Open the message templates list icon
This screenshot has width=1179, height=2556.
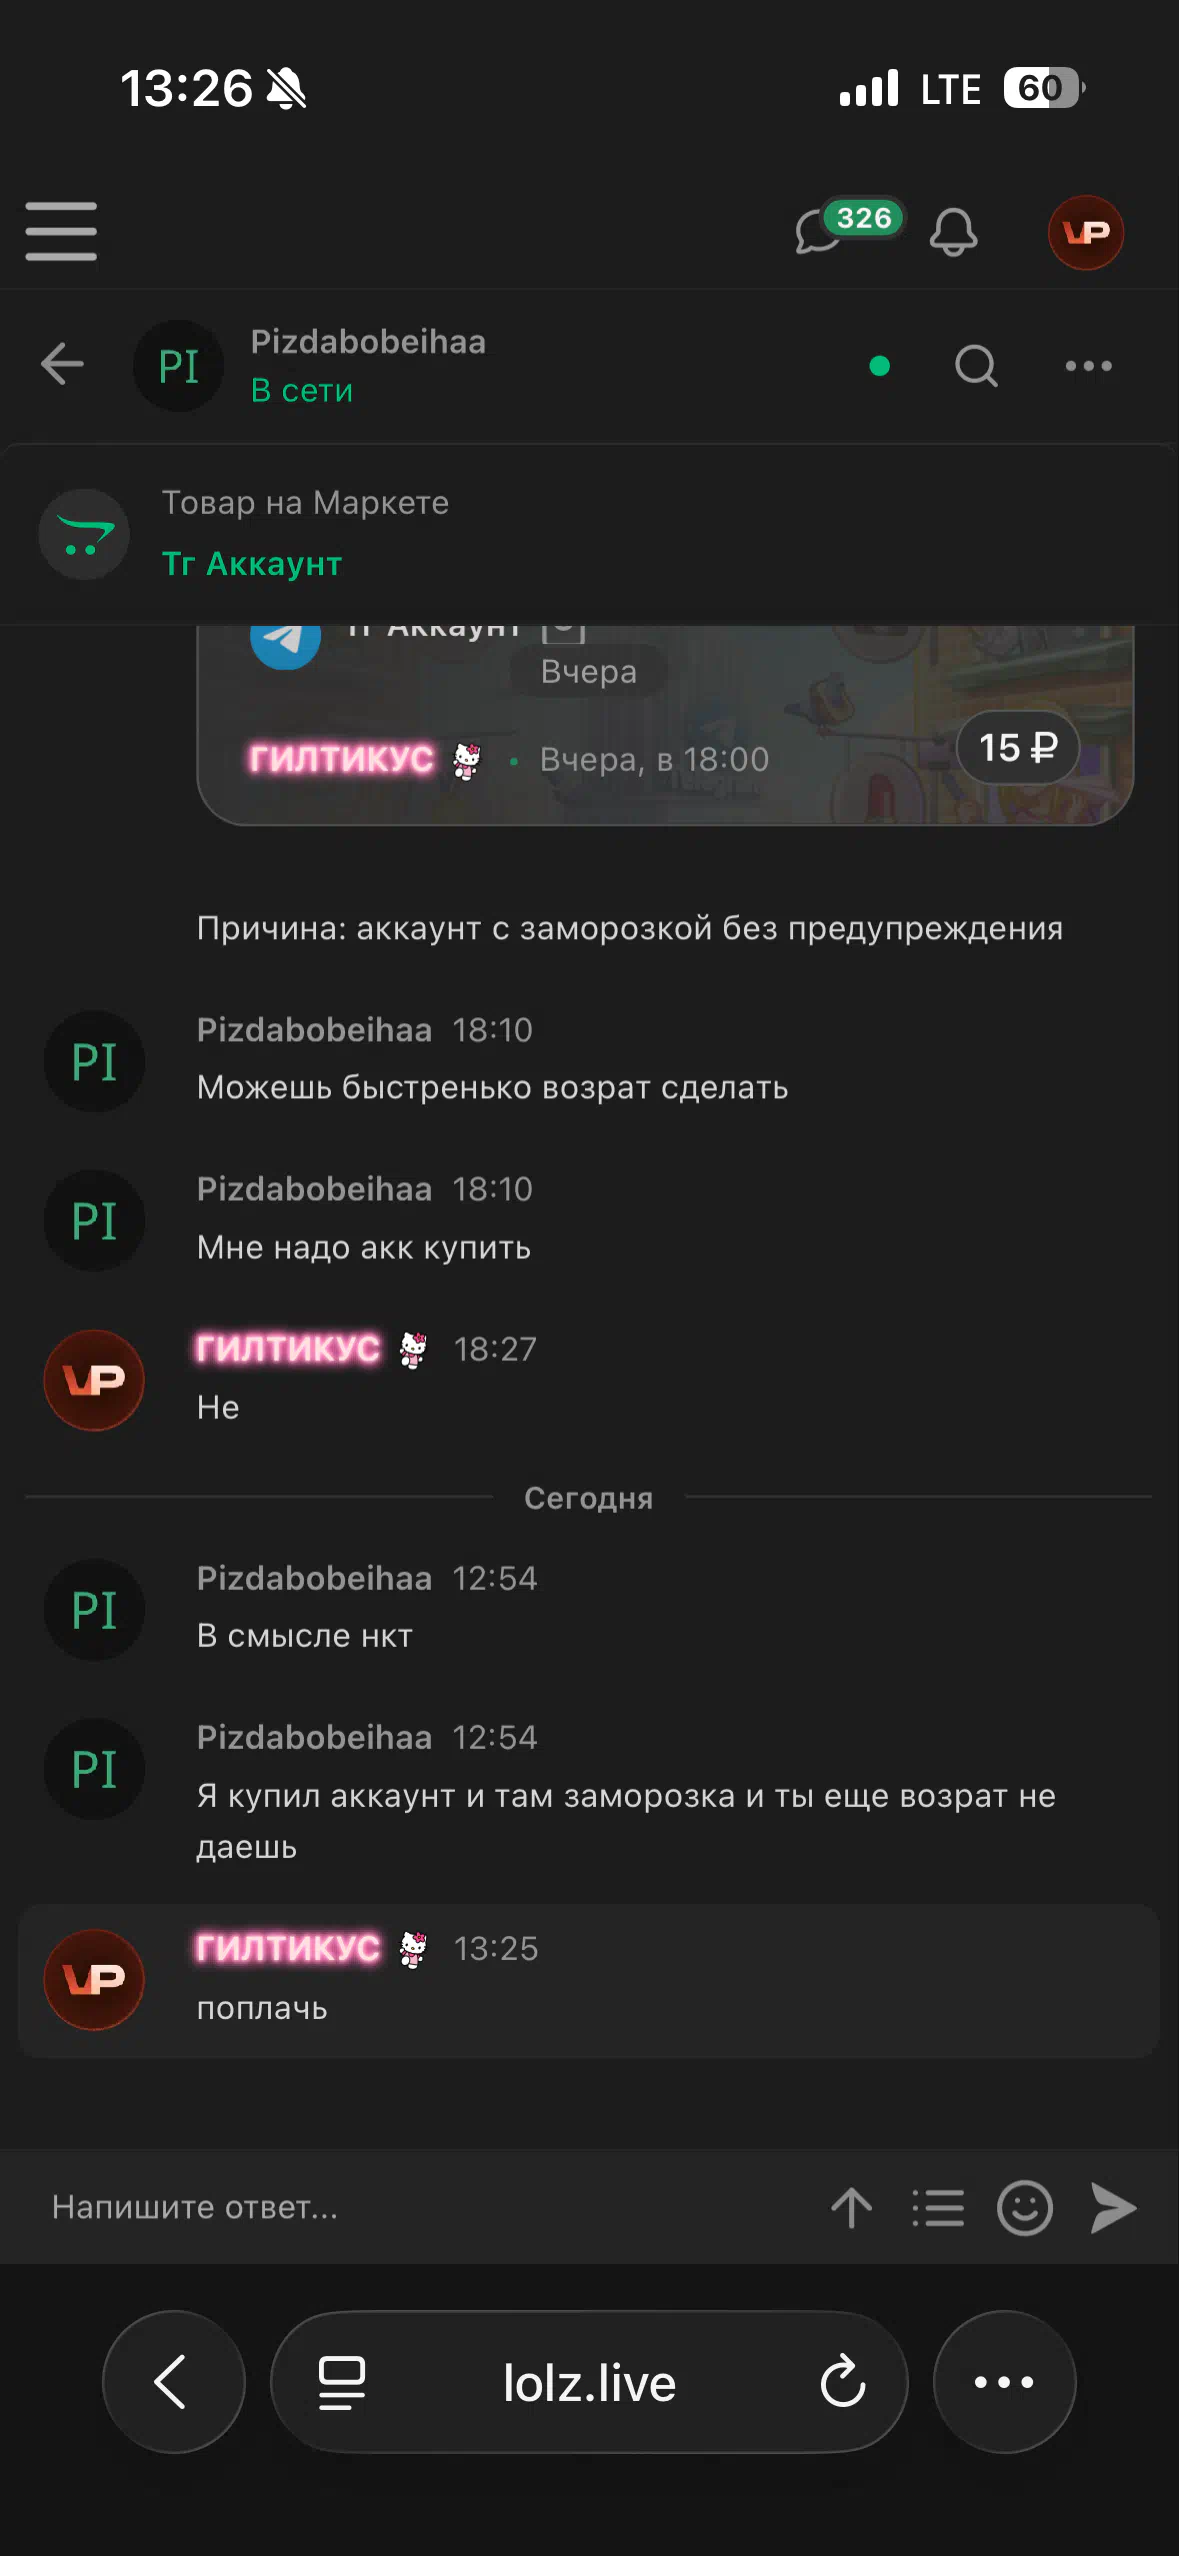(x=938, y=2207)
